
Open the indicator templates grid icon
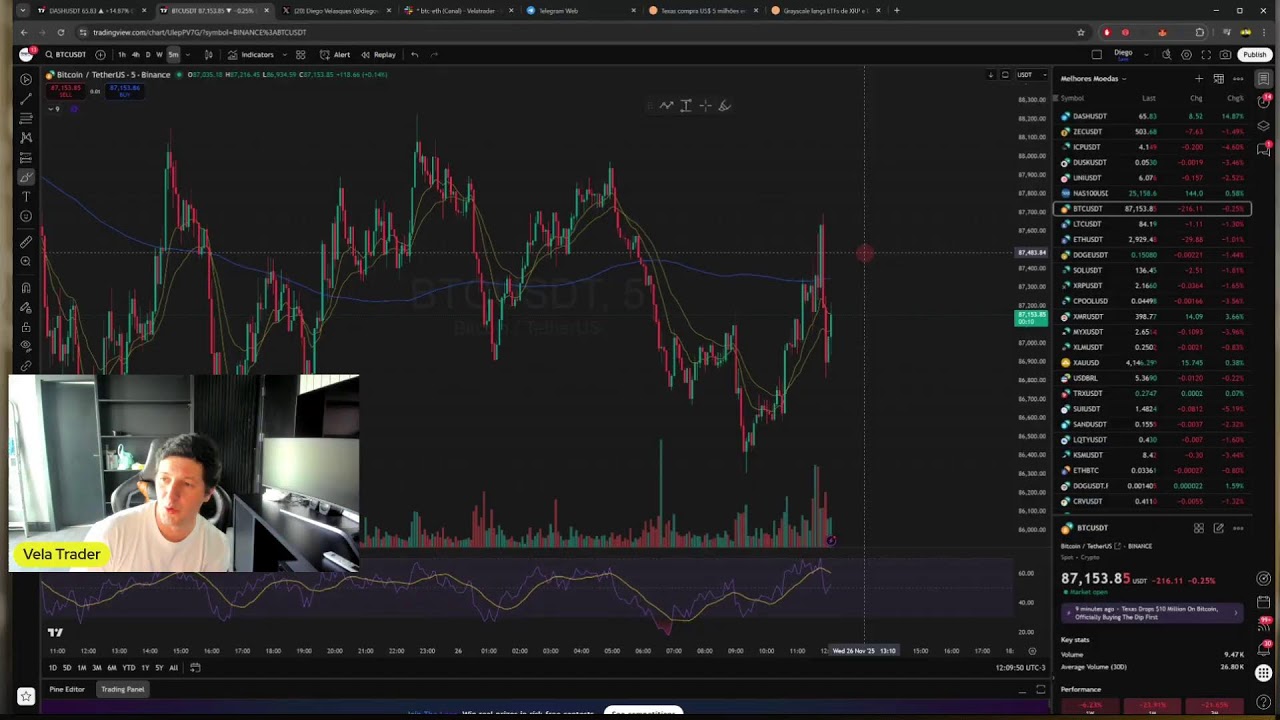pos(300,54)
